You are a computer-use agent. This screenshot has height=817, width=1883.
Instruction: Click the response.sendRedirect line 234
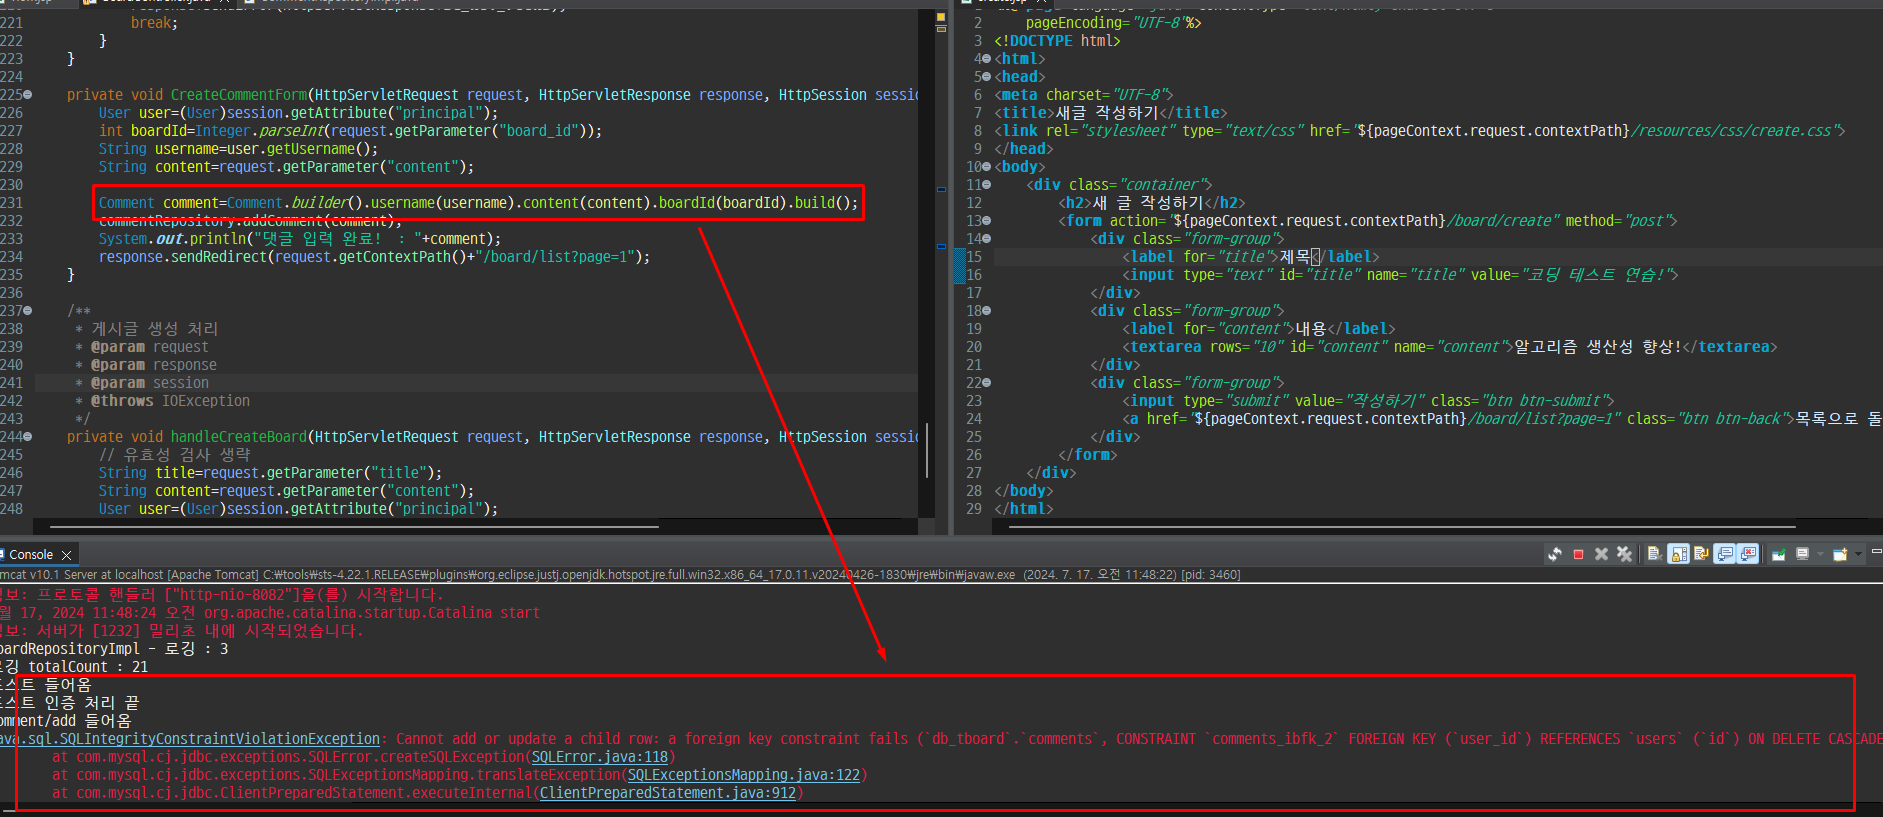[374, 257]
